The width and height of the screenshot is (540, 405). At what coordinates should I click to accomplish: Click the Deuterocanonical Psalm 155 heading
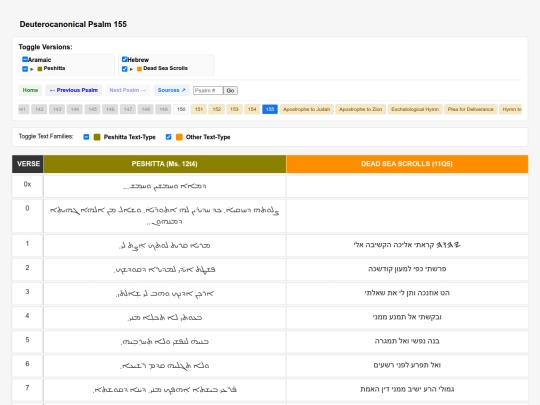(73, 24)
